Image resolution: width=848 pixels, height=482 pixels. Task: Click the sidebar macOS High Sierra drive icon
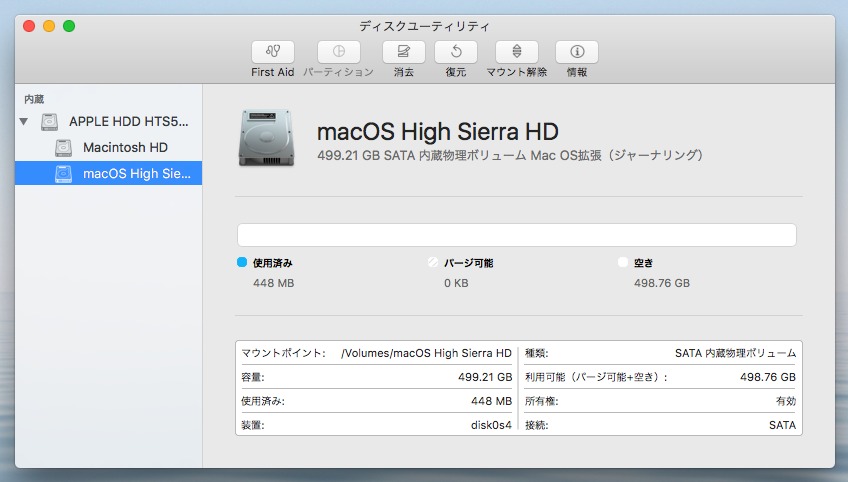tap(63, 174)
